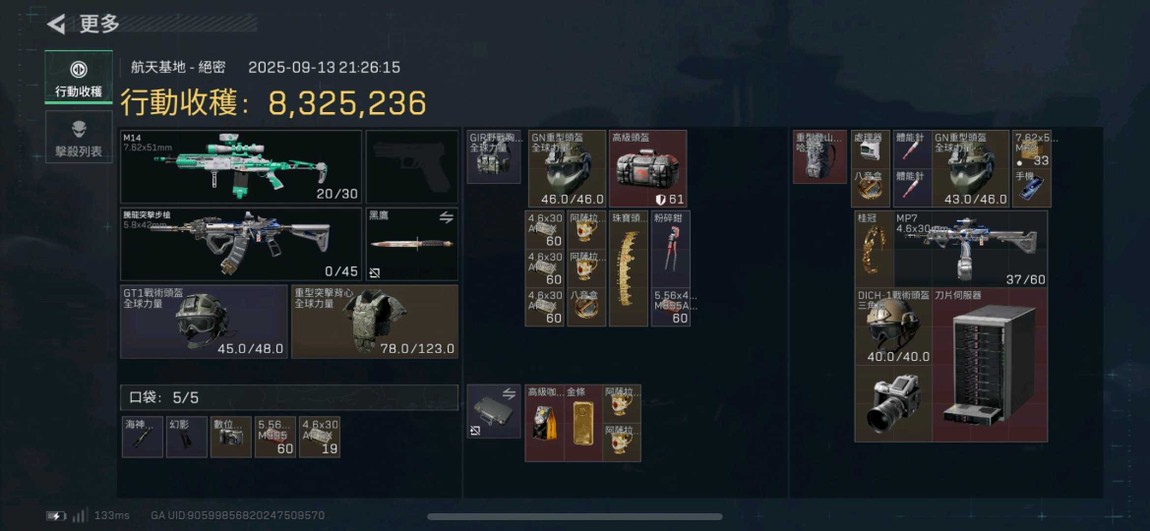Tap the swap arrows on safe box

click(x=509, y=394)
